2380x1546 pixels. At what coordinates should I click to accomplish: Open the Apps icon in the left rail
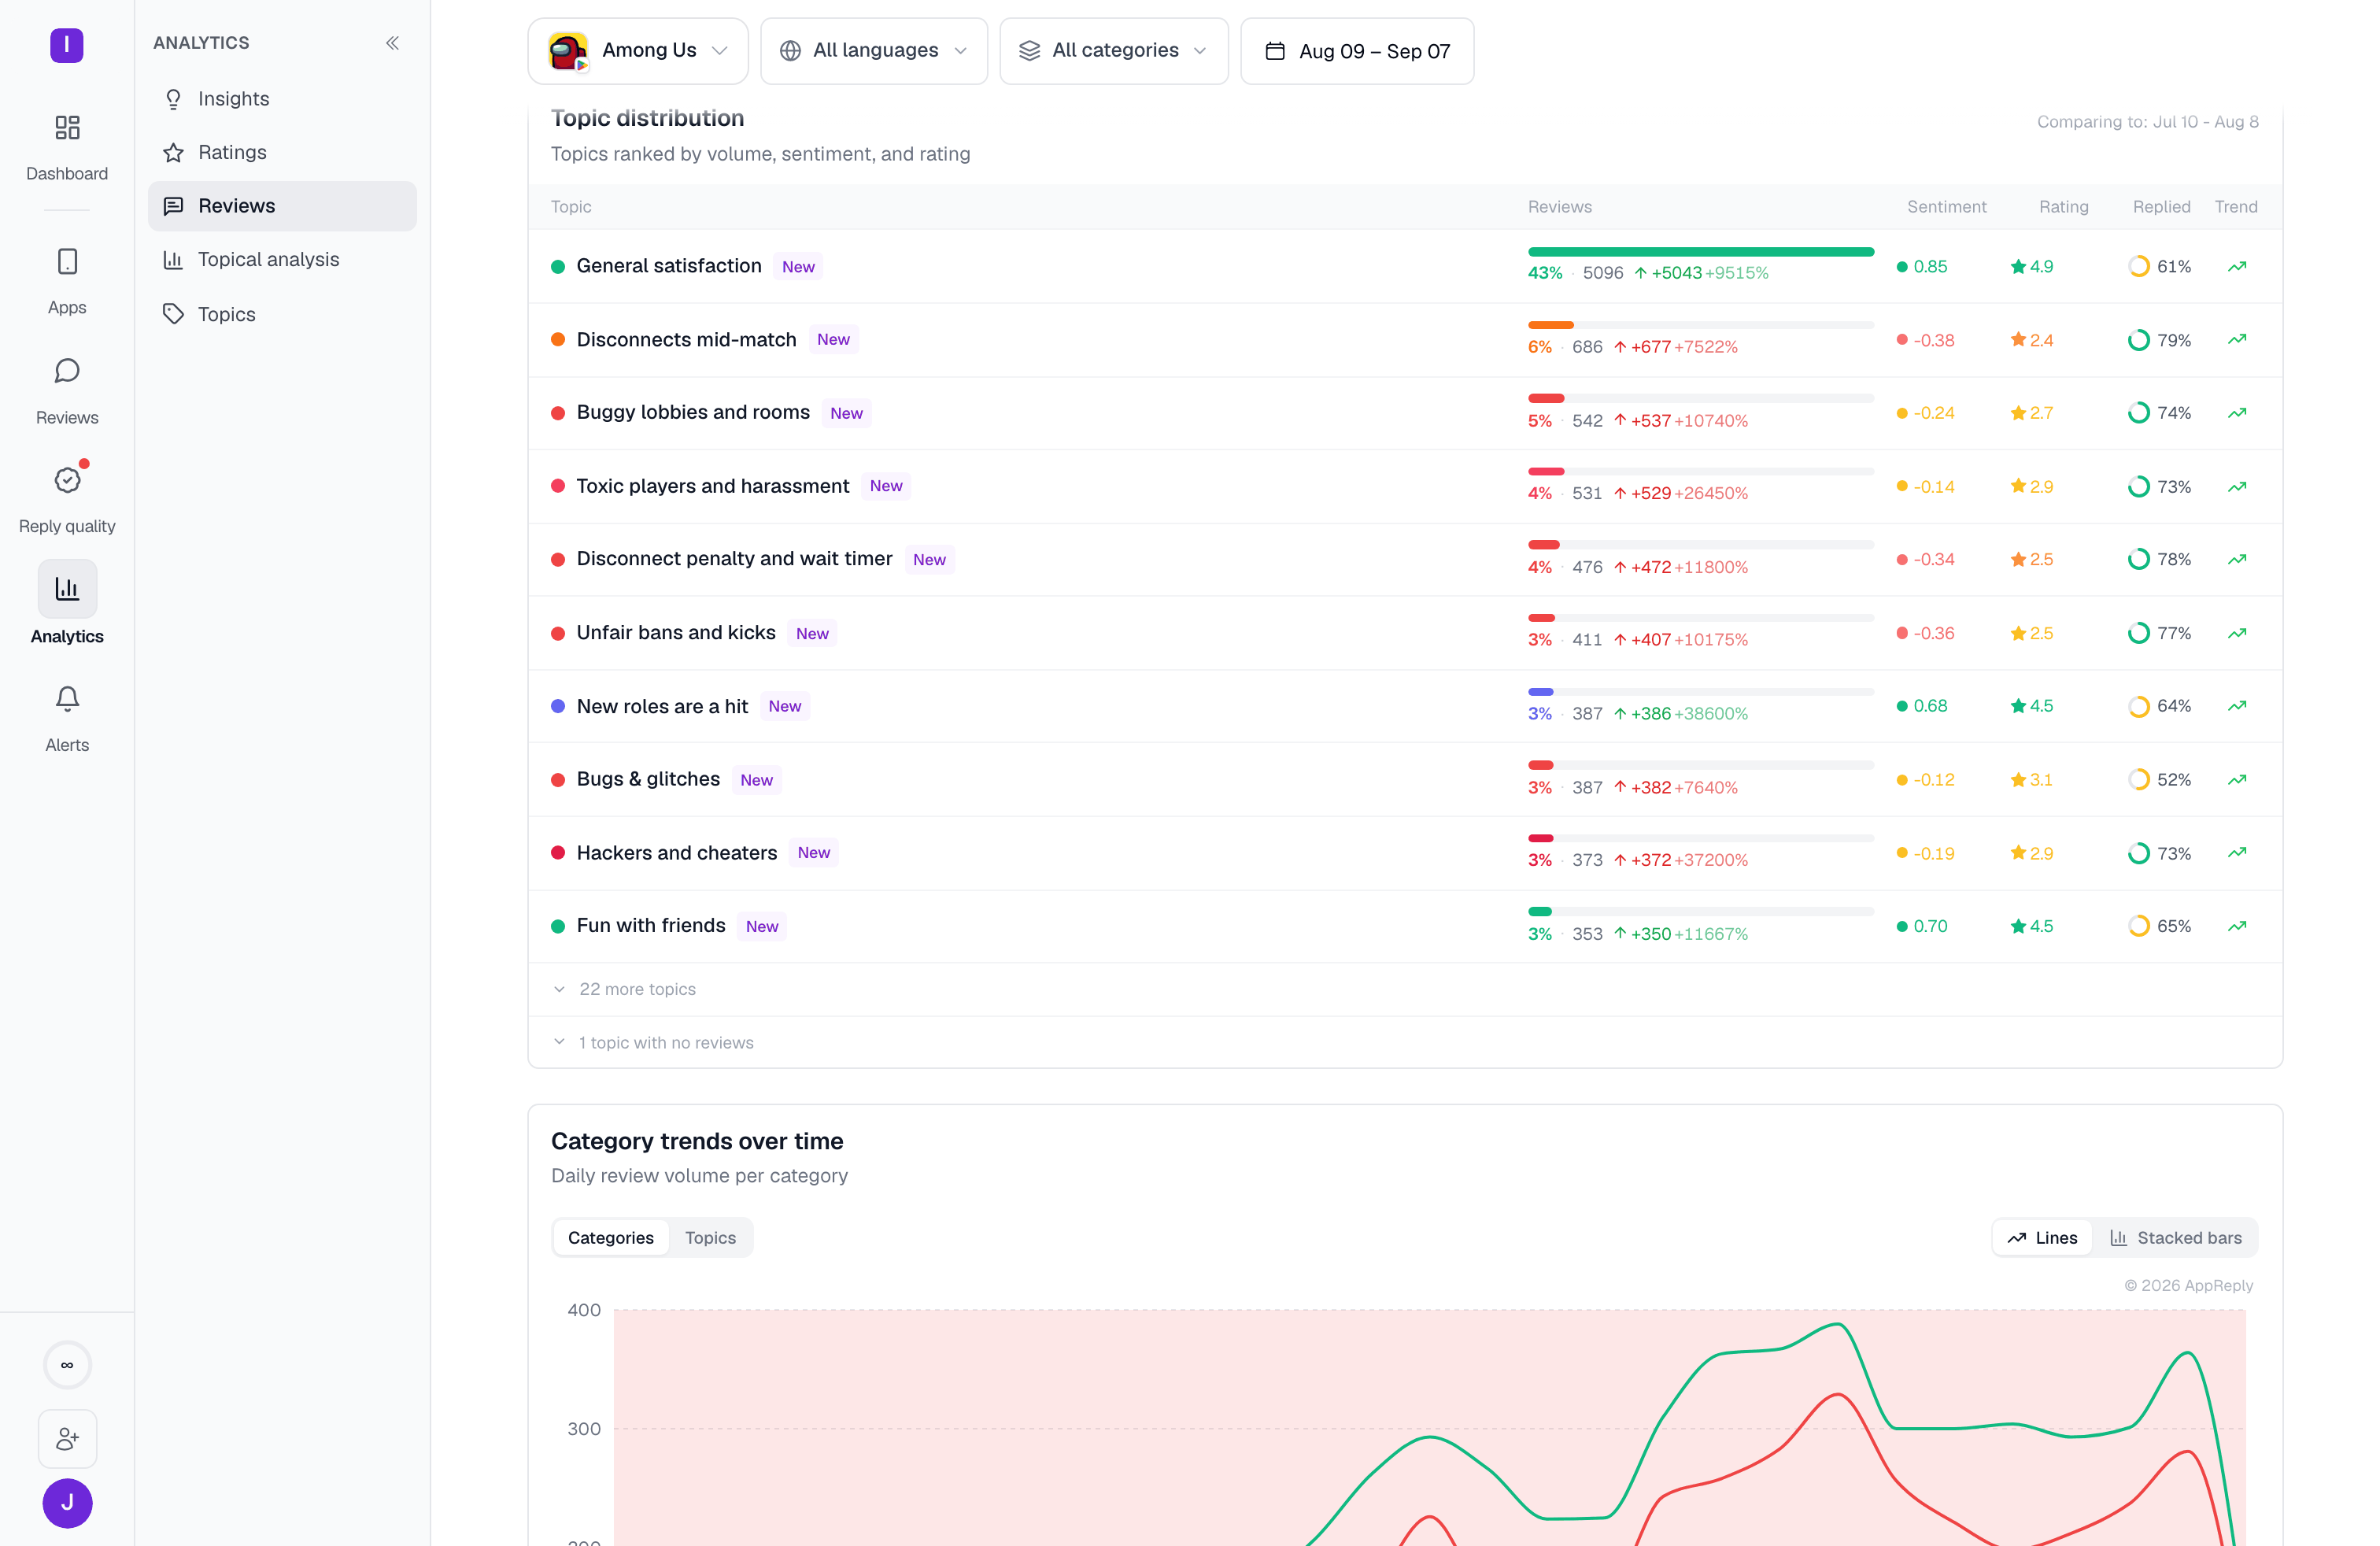67,262
